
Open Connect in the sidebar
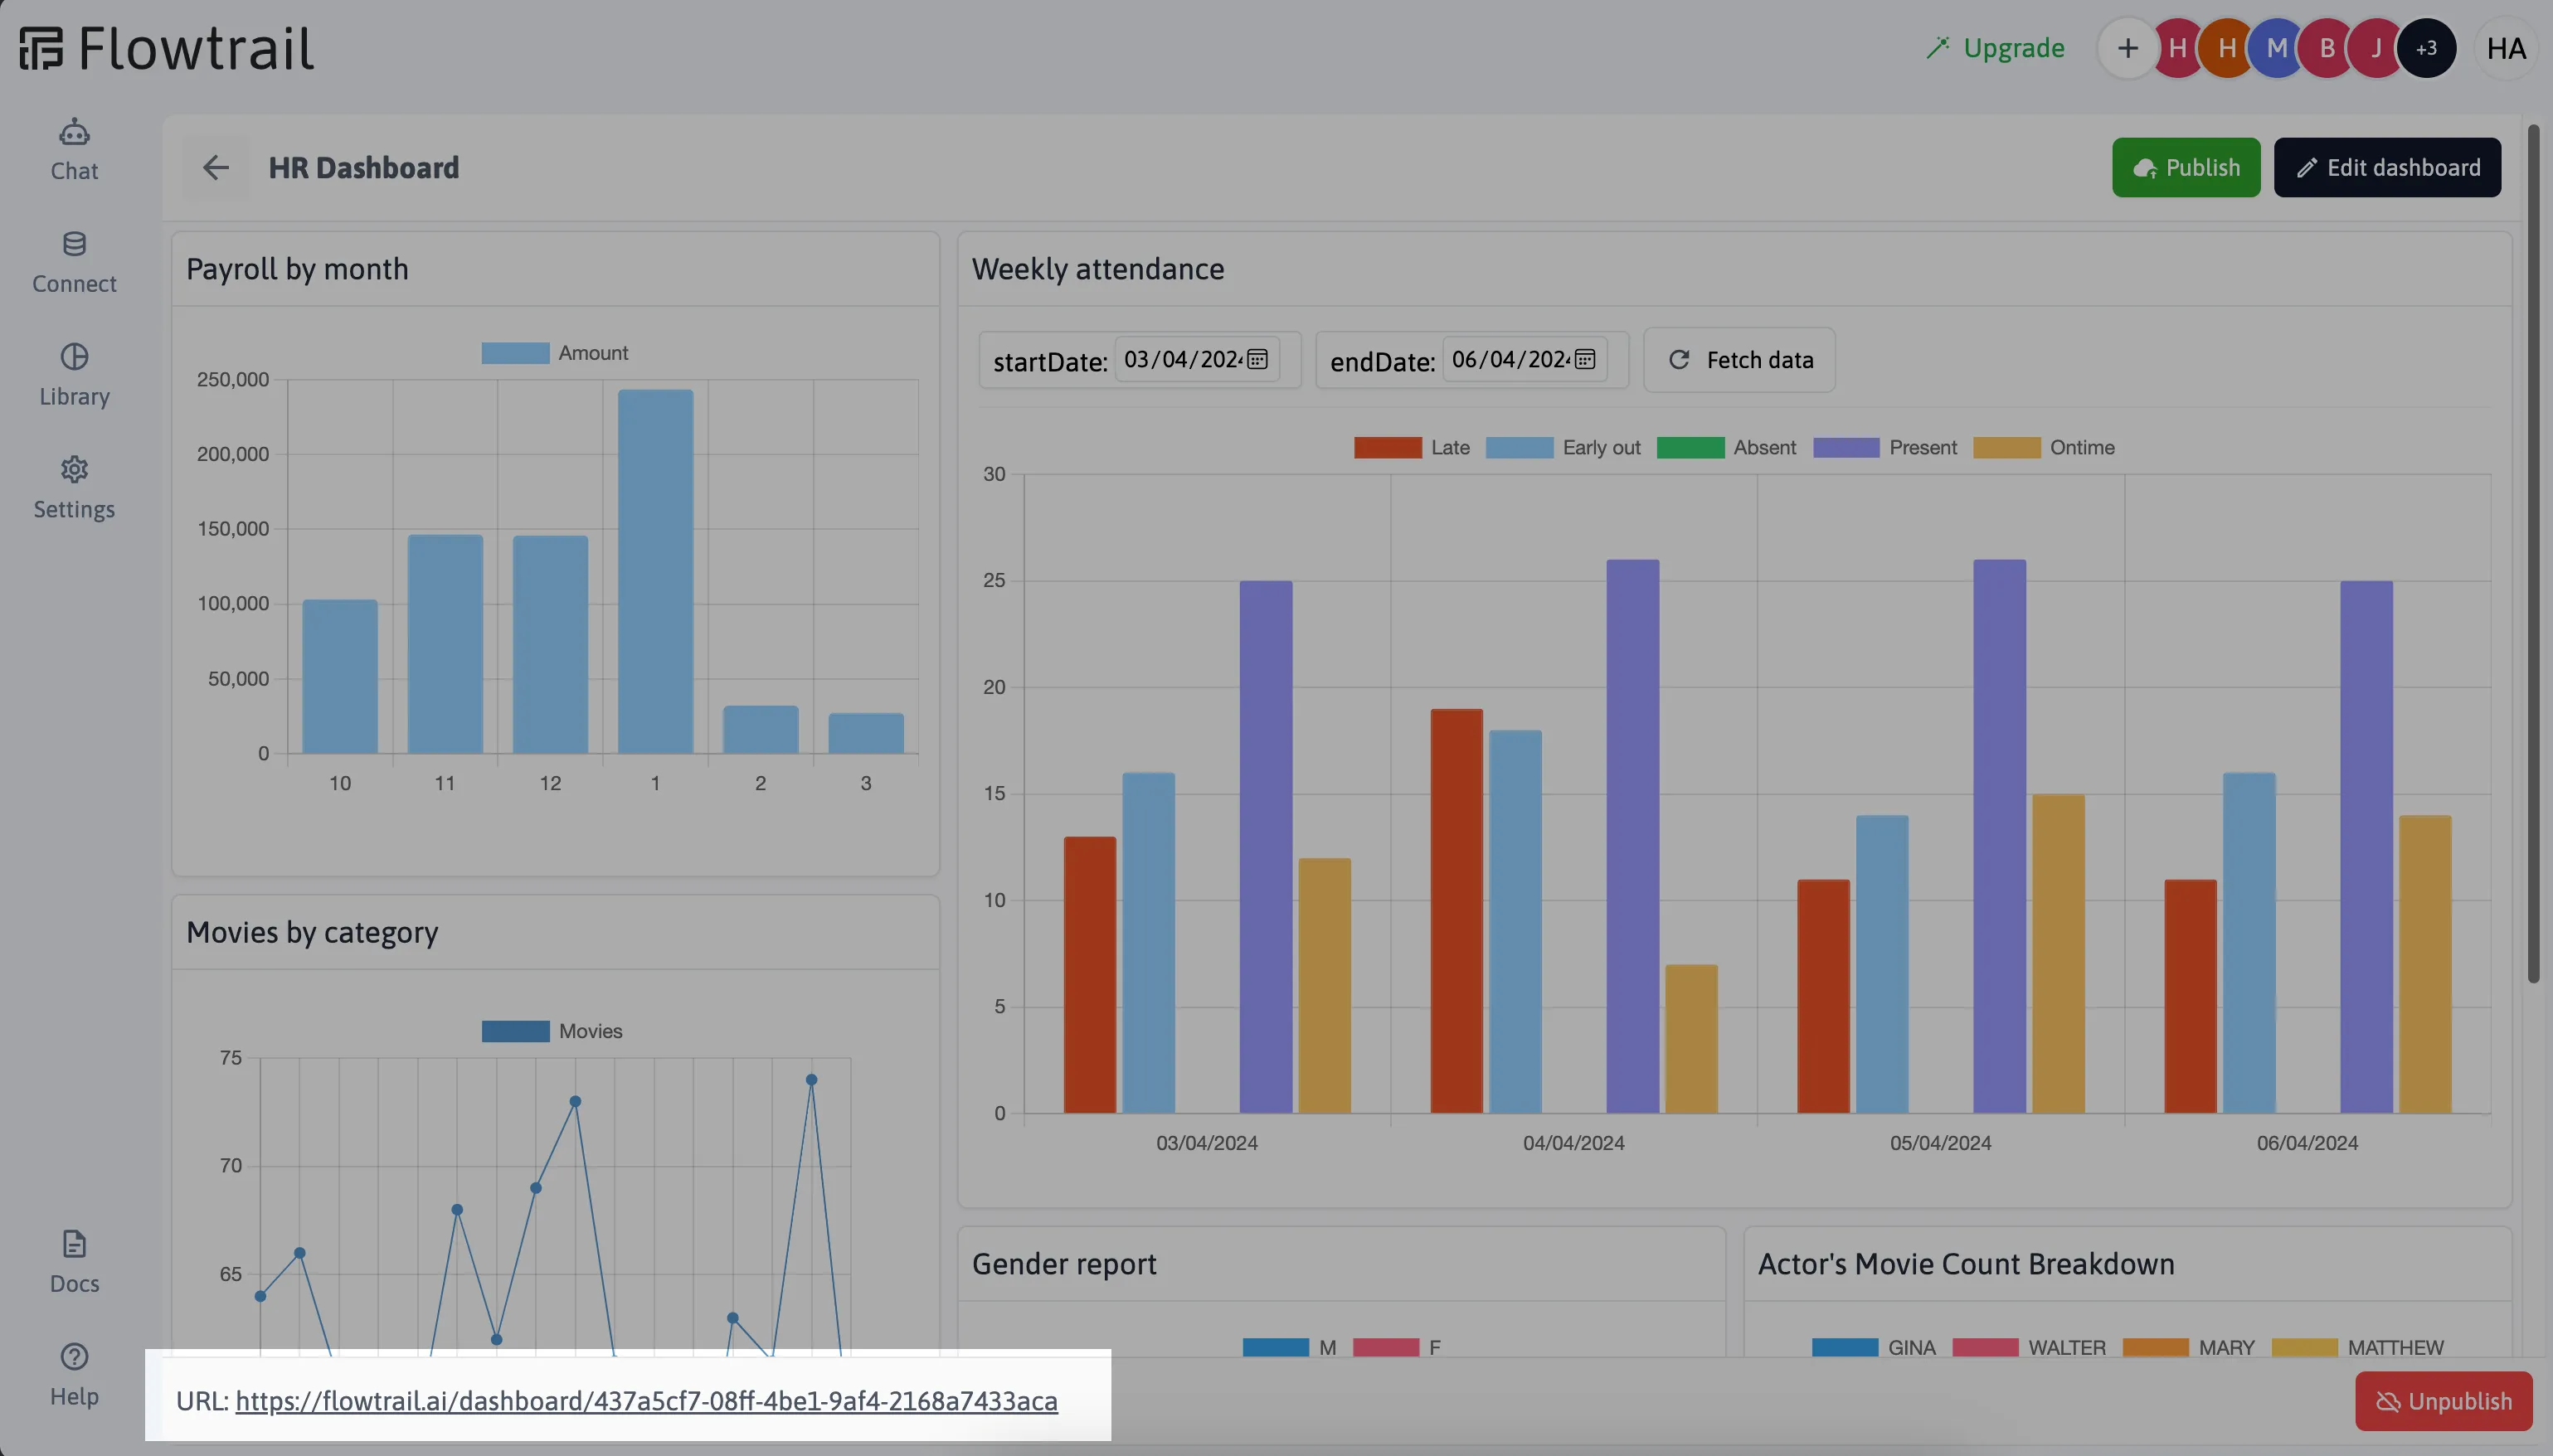coord(74,263)
